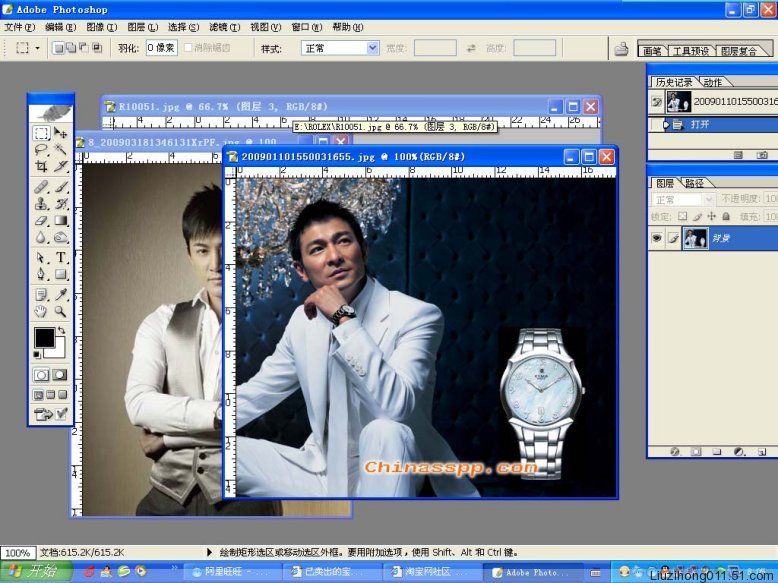
Task: Toggle lock transparent pixels in Layers panel
Action: coord(683,216)
